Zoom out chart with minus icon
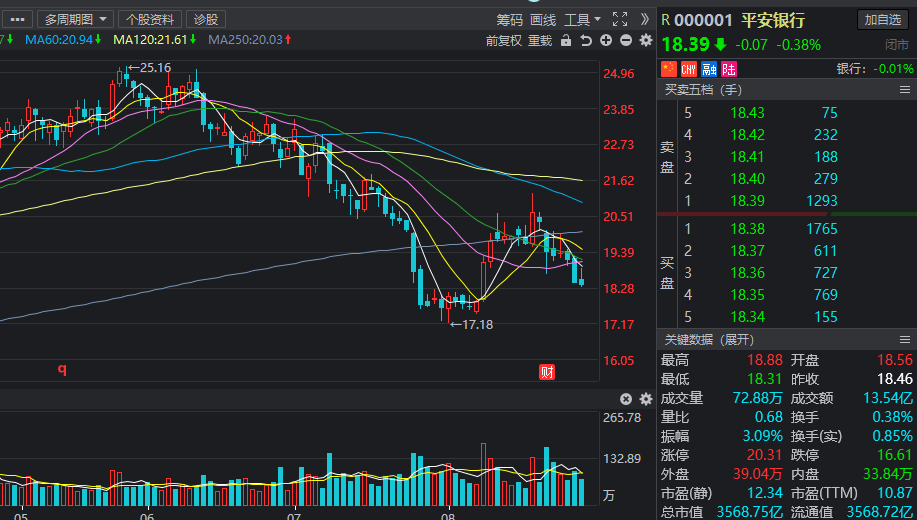Image resolution: width=917 pixels, height=520 pixels. 626,40
